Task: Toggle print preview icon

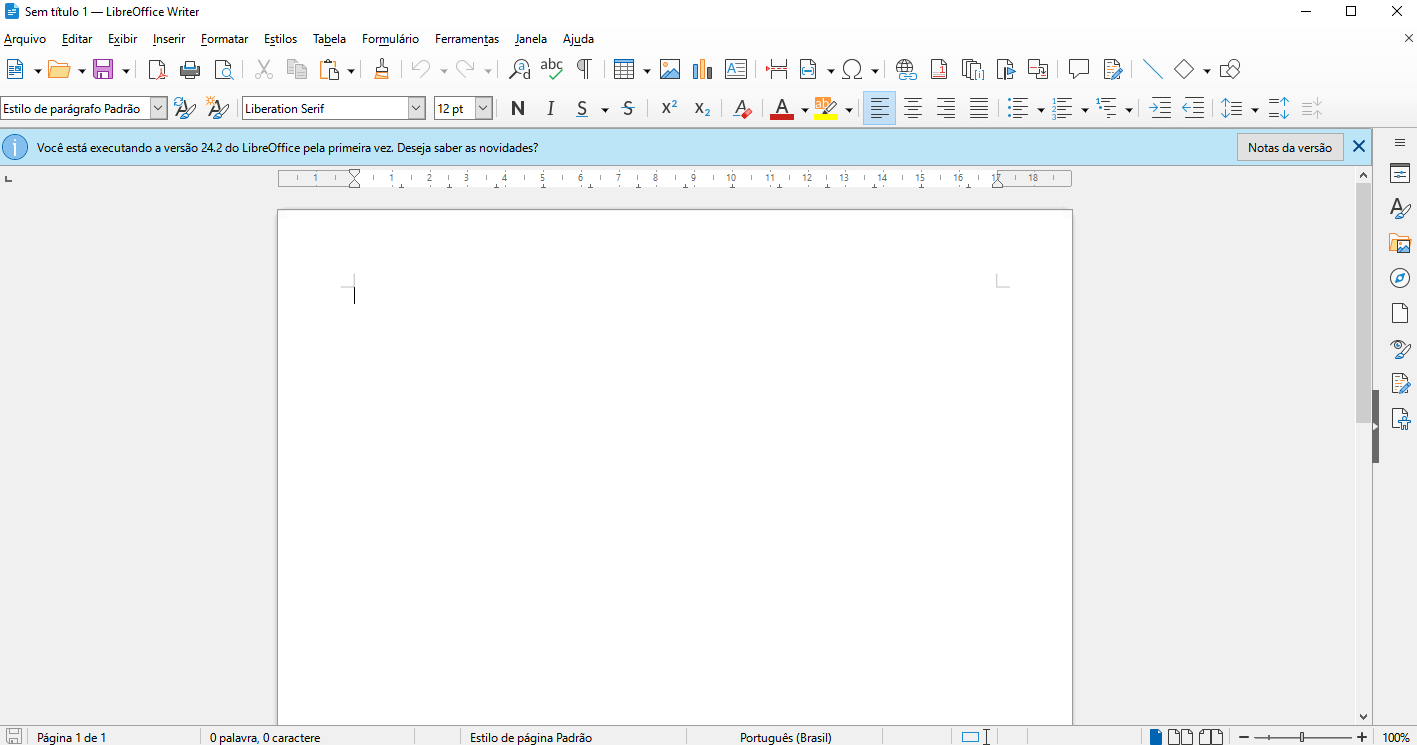Action: coord(223,70)
